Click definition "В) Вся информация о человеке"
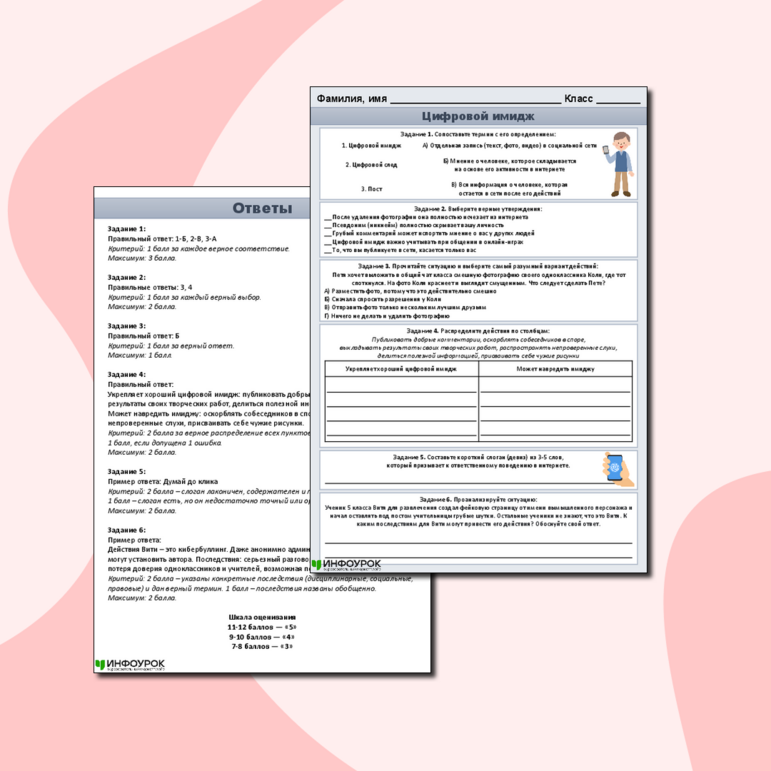Viewport: 771px width, 771px height. coord(509,189)
